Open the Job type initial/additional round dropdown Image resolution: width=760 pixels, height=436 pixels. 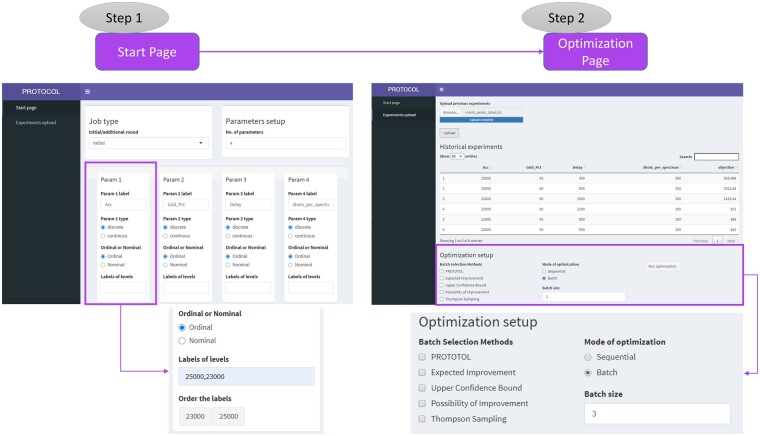click(146, 143)
